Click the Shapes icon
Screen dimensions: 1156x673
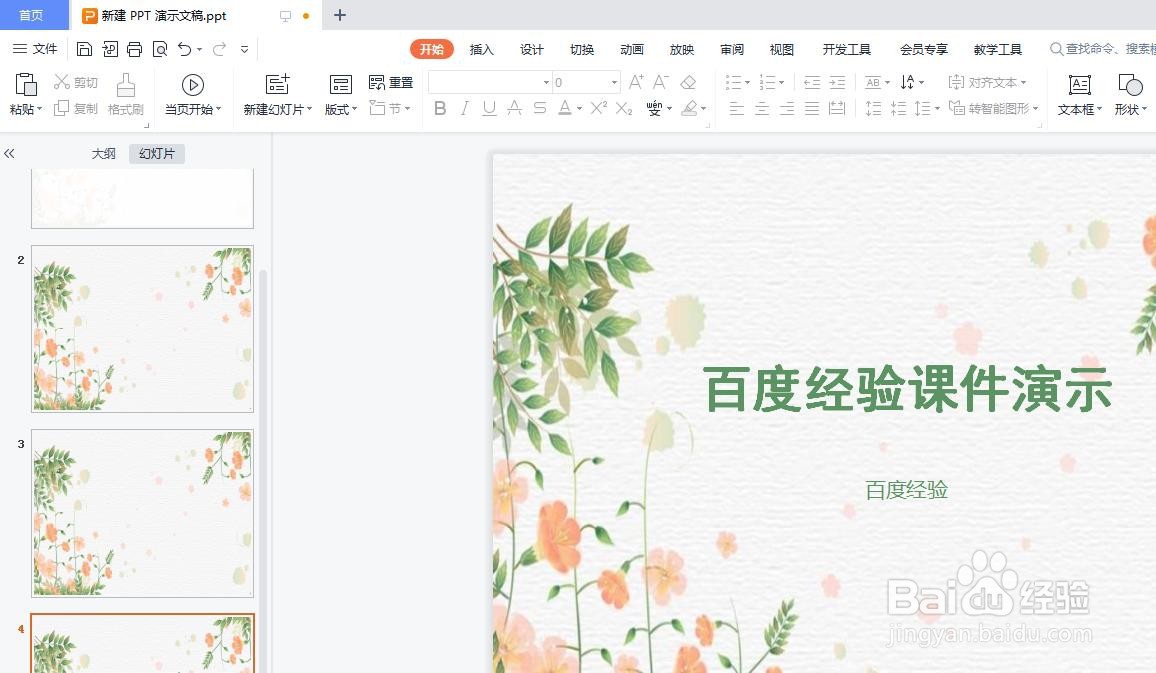tap(1129, 85)
